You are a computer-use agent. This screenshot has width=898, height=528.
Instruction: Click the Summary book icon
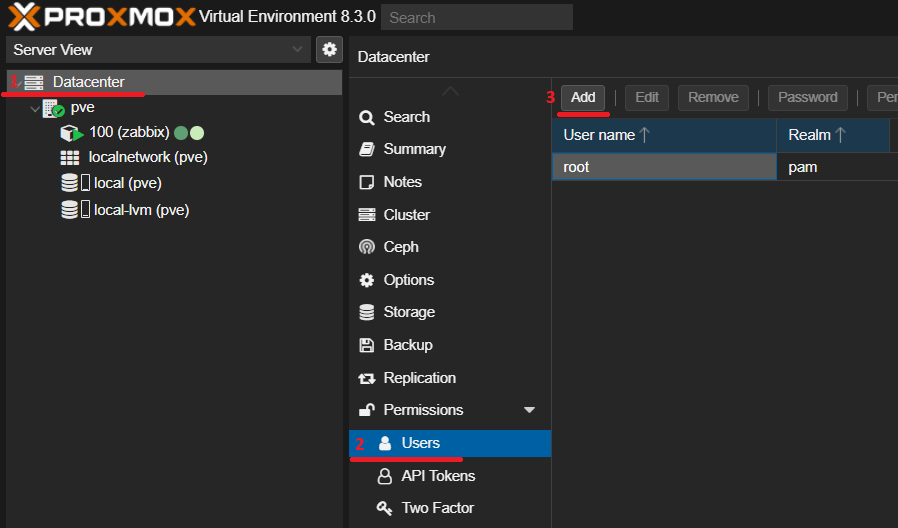[367, 149]
